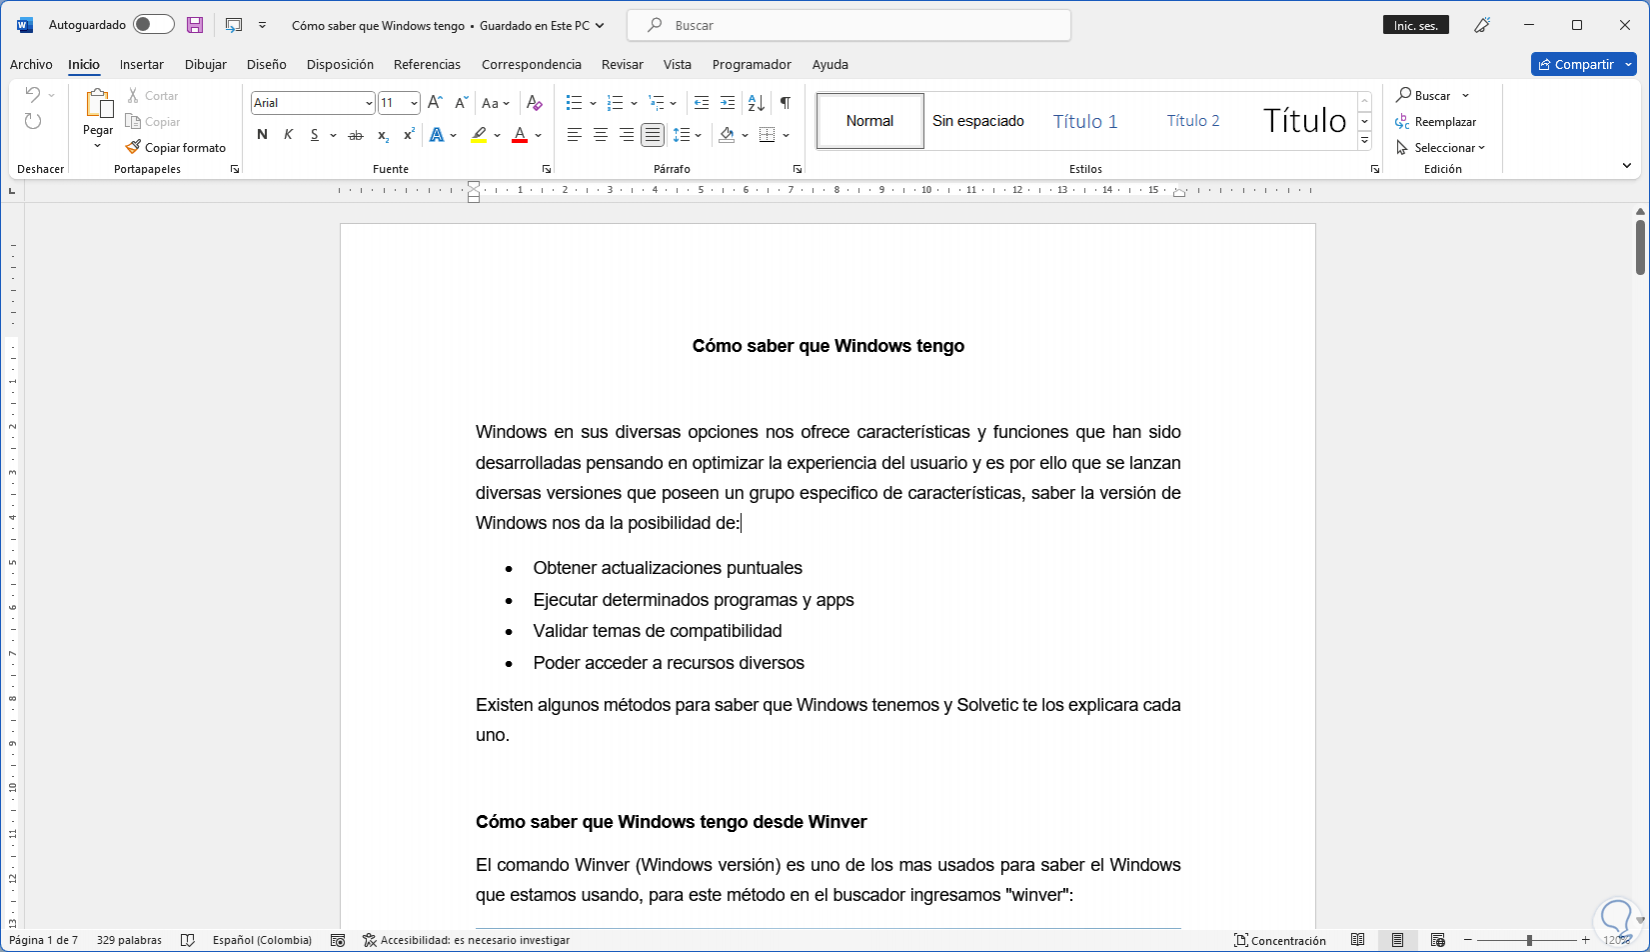
Task: Open the Aa change case dropdown
Action: (495, 103)
